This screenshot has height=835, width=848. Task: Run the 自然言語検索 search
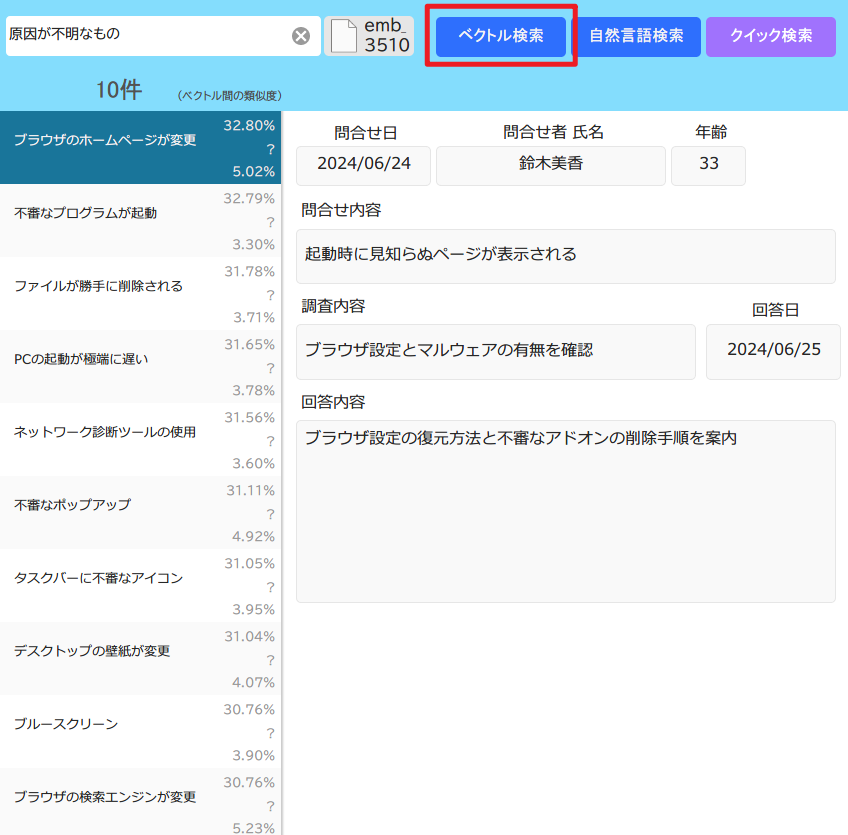coord(636,36)
